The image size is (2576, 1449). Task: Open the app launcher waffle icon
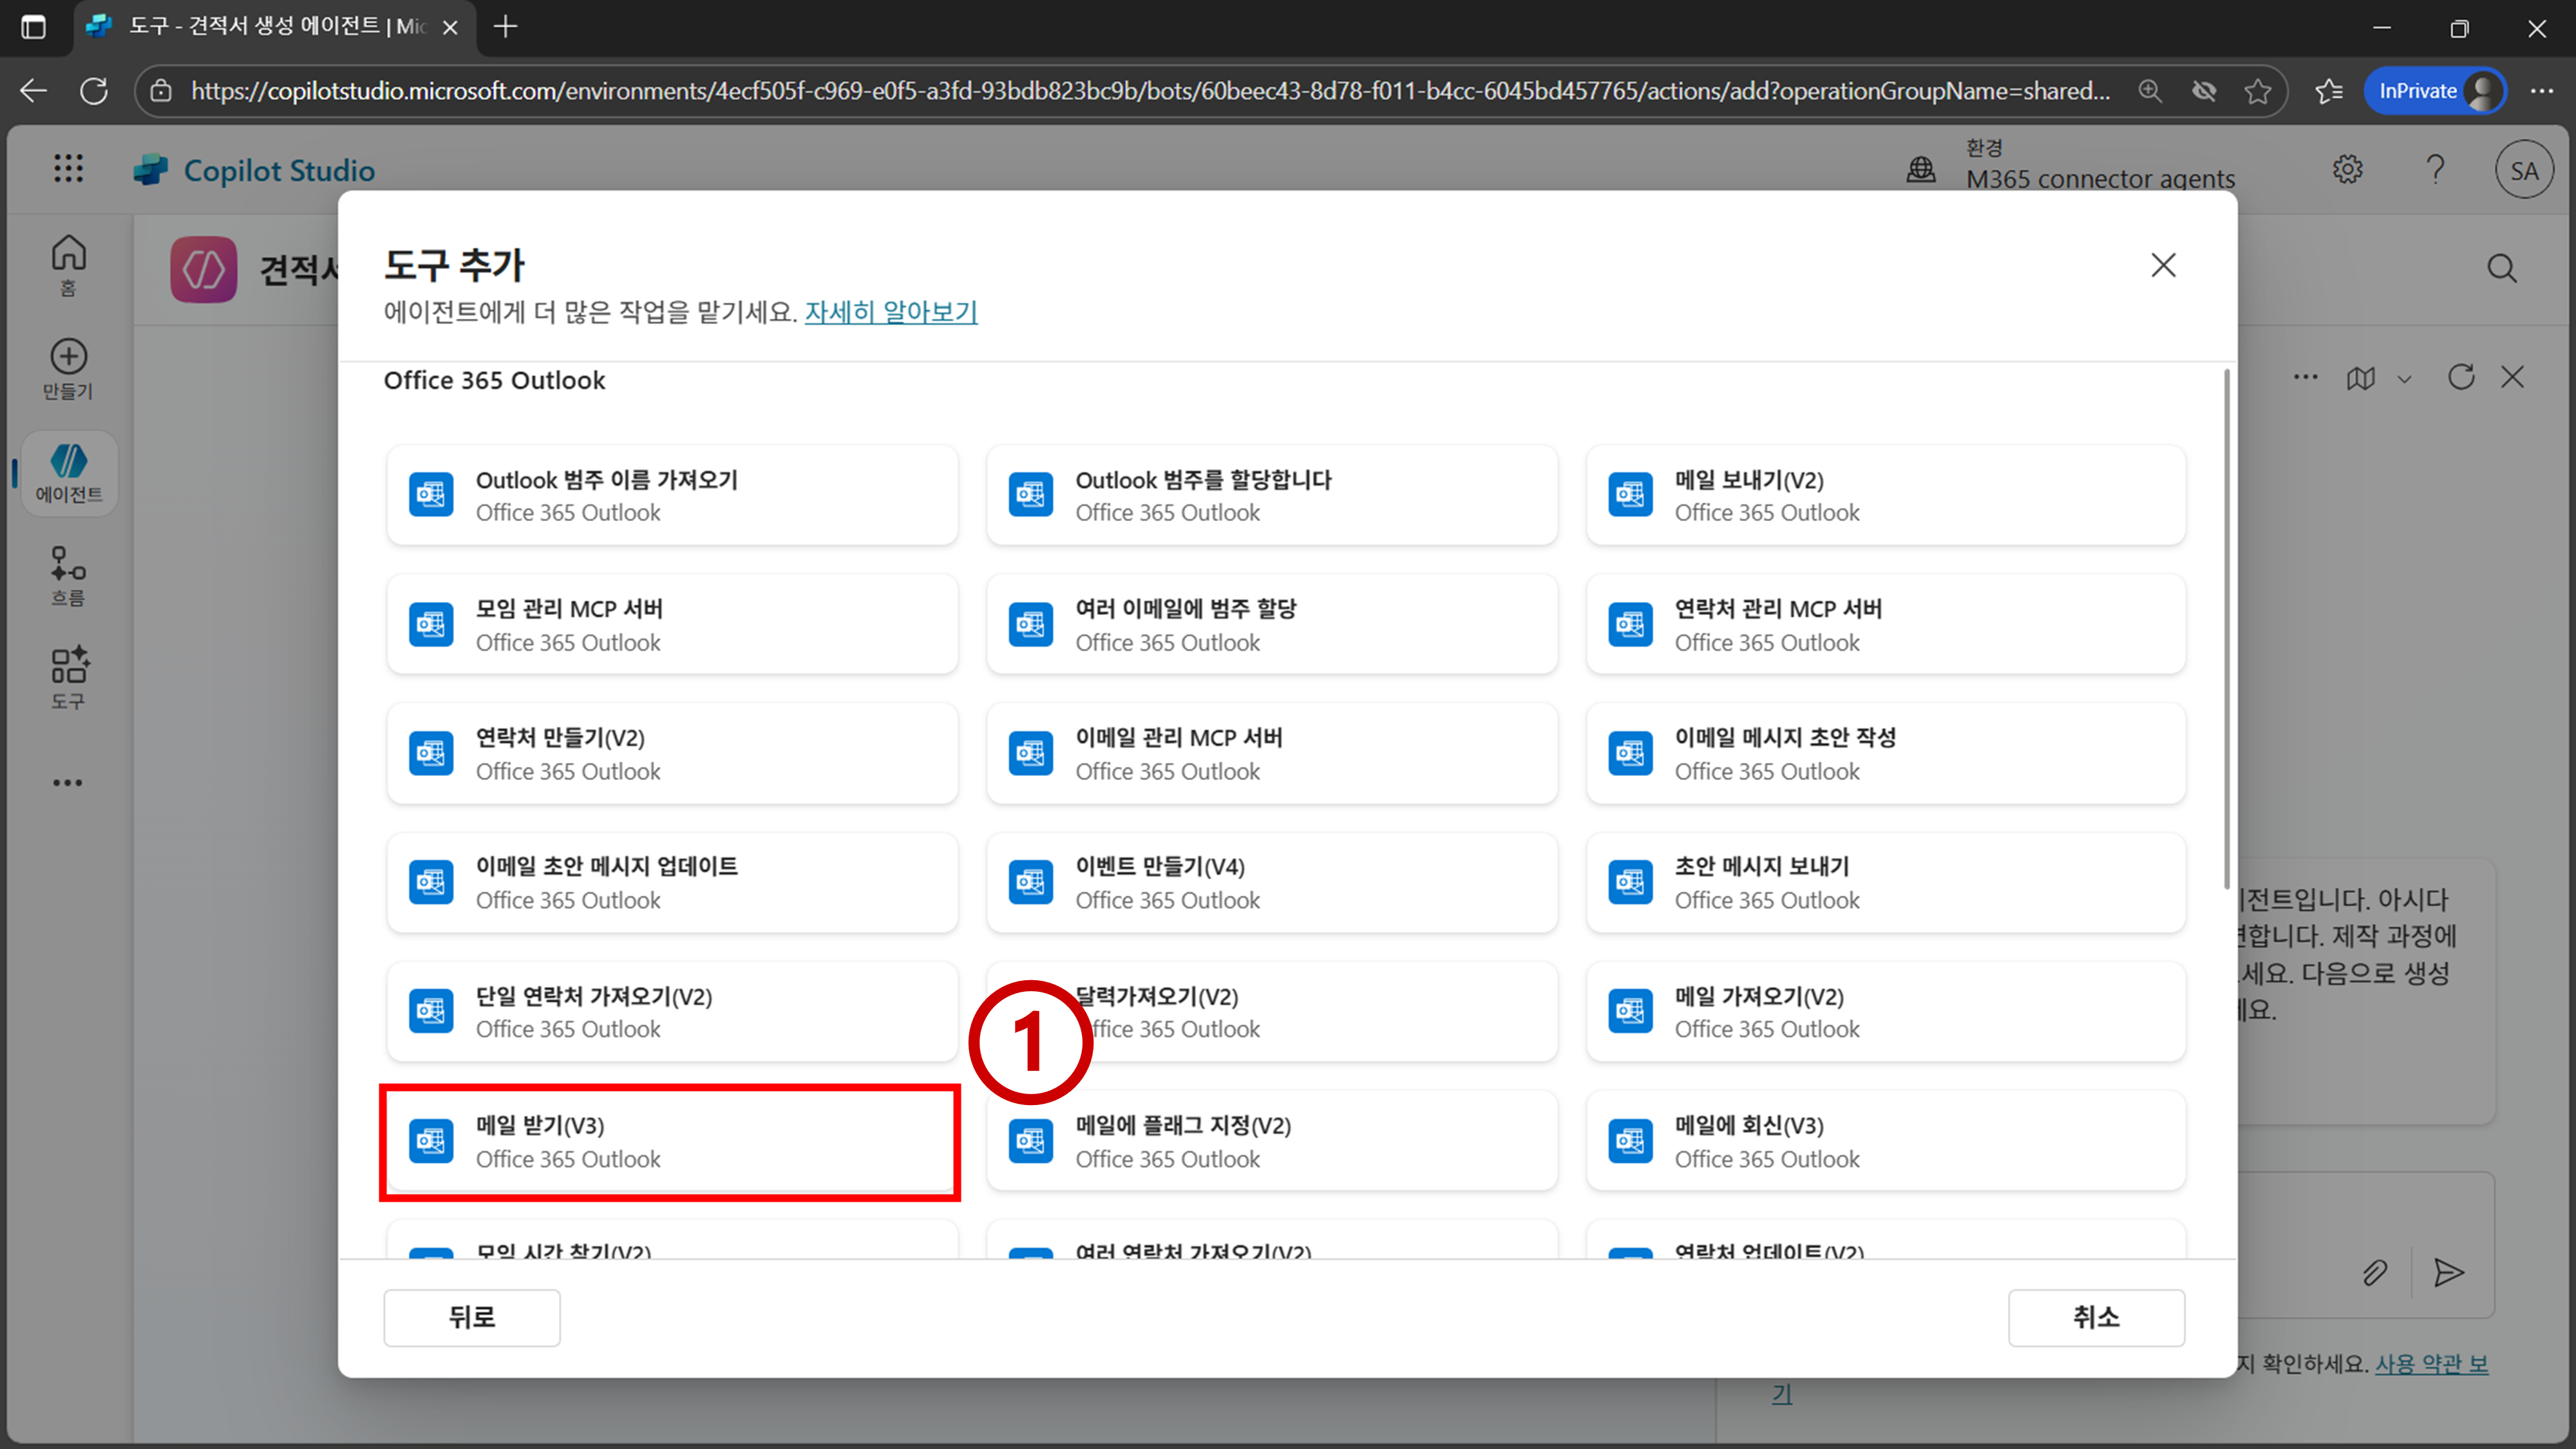tap(68, 168)
